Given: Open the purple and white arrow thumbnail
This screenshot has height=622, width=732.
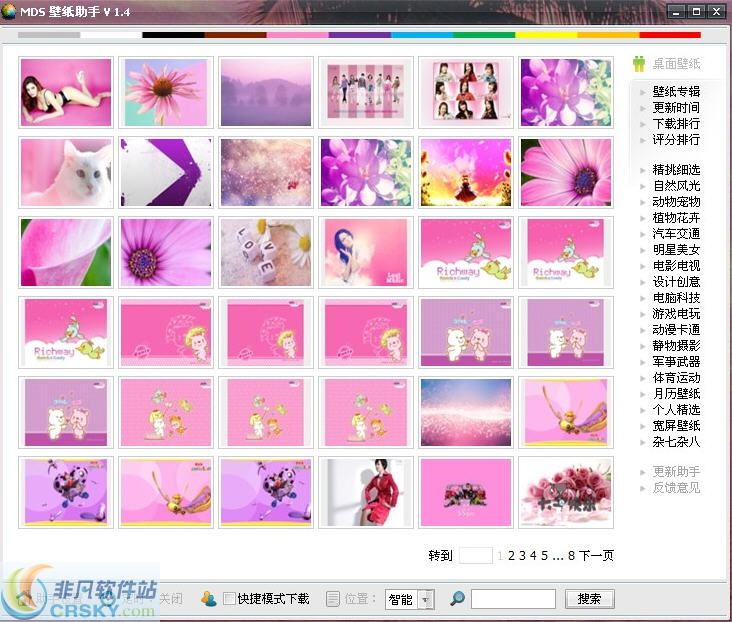Looking at the screenshot, I should click(166, 172).
